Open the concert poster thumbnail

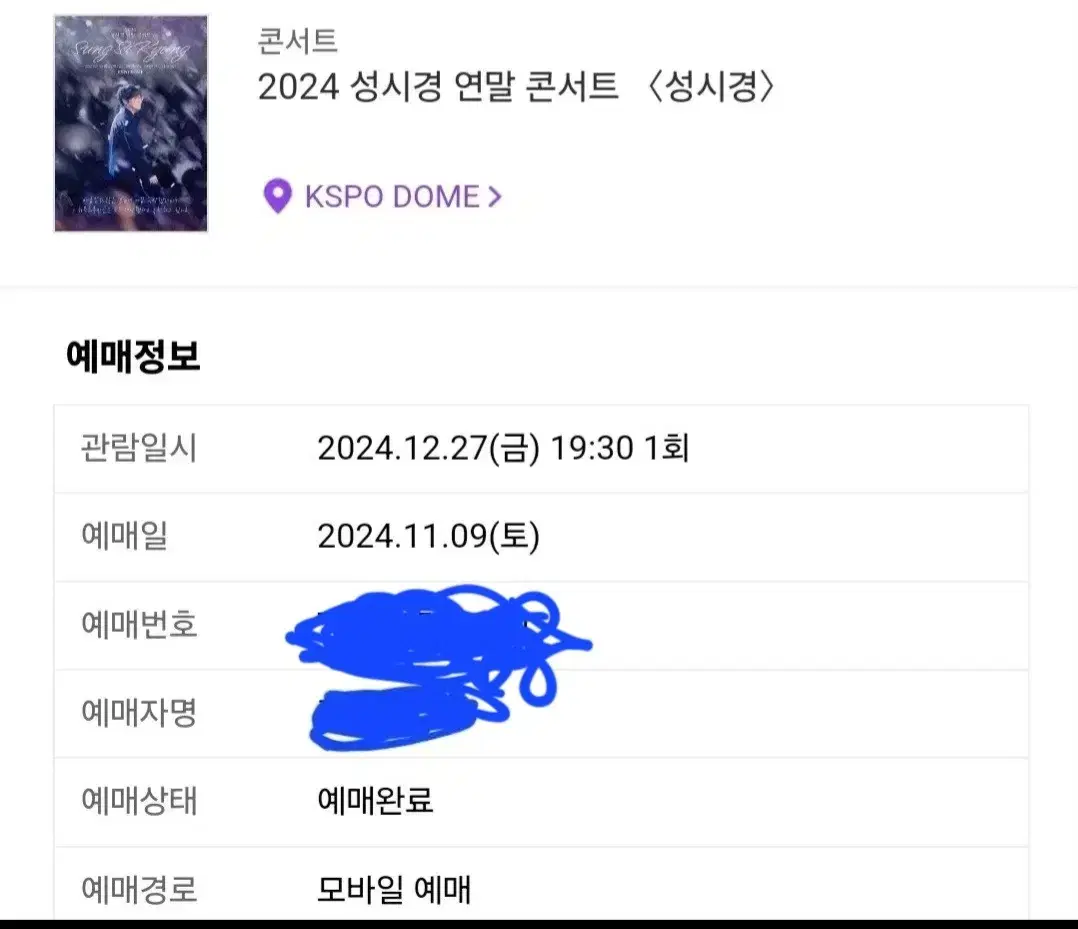point(131,123)
